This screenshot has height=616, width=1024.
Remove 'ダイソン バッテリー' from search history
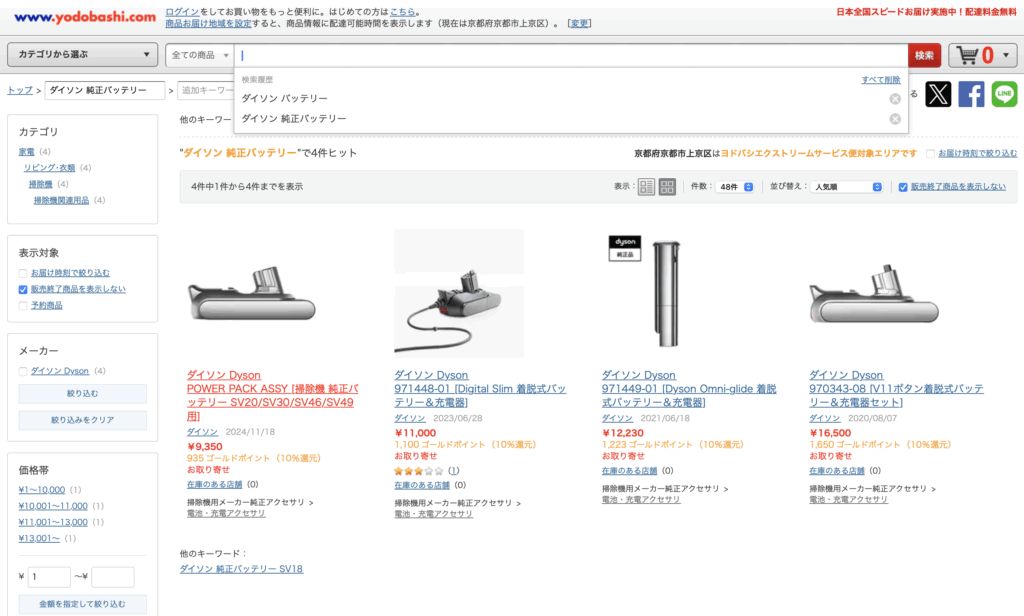[x=895, y=99]
